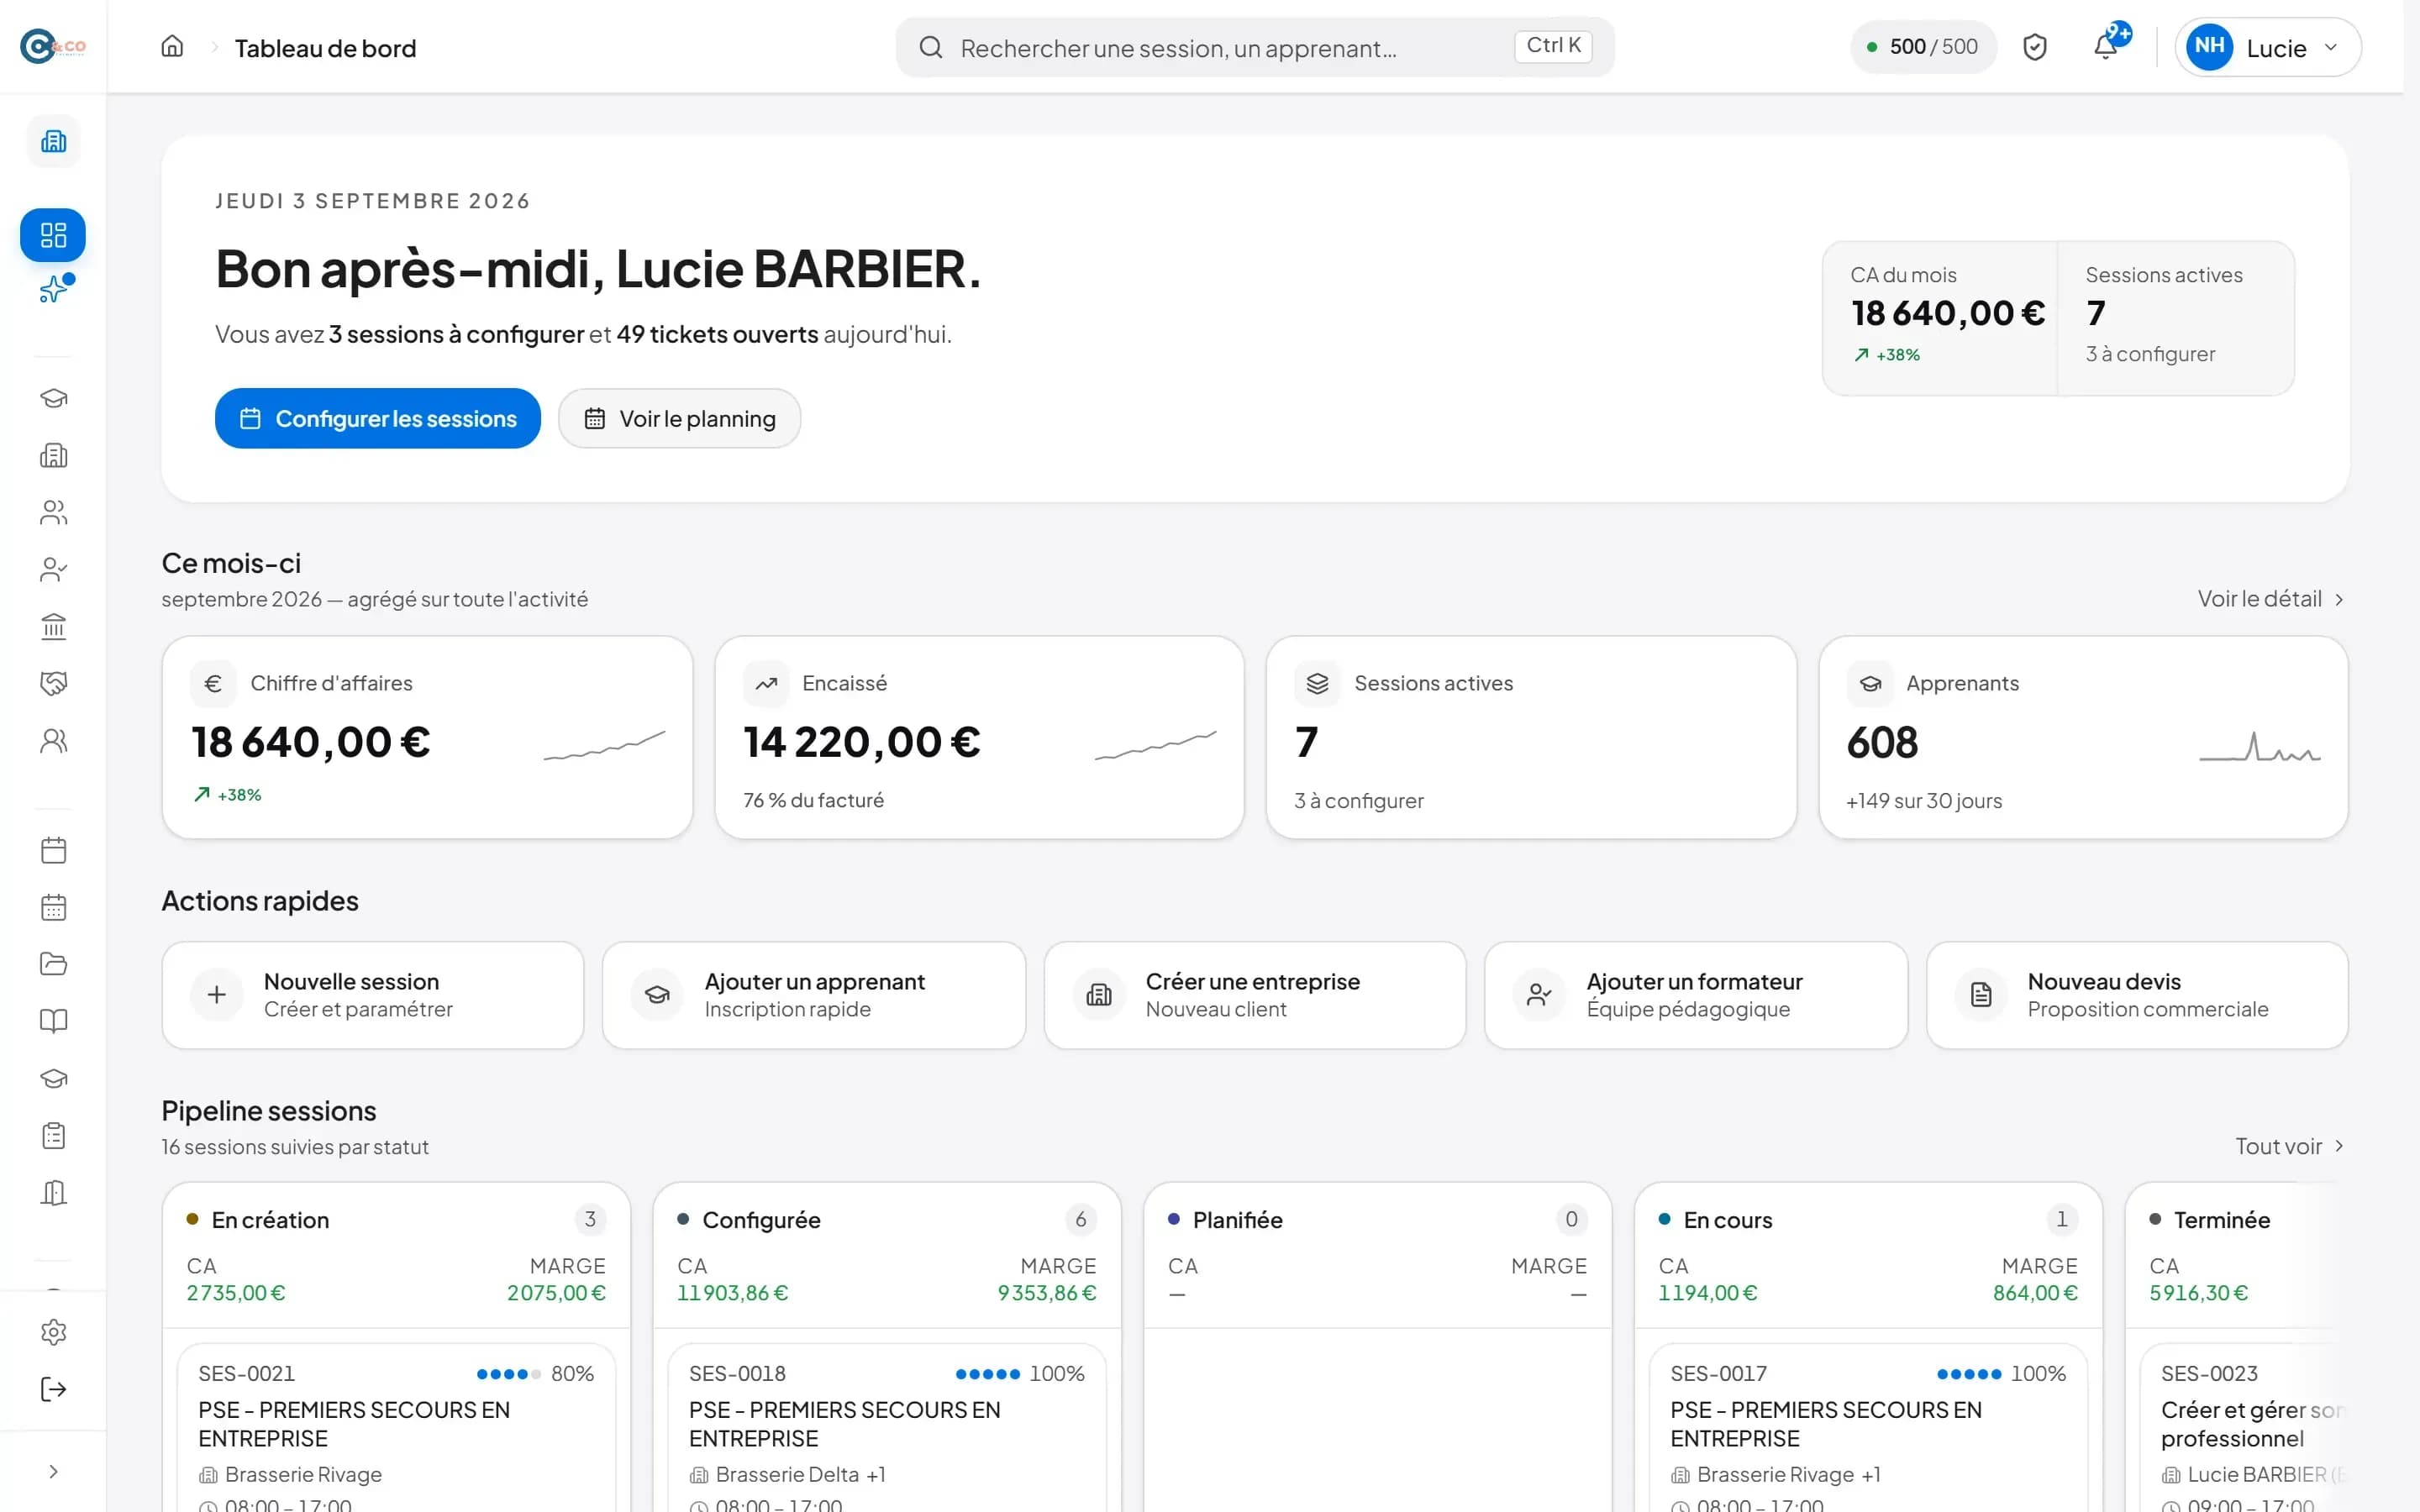Click Ajouter un apprenant quick action
The width and height of the screenshot is (2420, 1512).
click(x=814, y=995)
